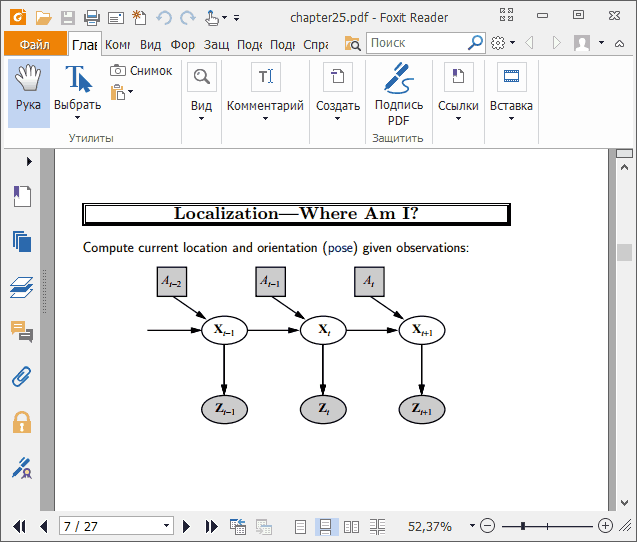Click the 7 / 27 page number box
Viewport: 637px width, 542px height.
tap(116, 526)
